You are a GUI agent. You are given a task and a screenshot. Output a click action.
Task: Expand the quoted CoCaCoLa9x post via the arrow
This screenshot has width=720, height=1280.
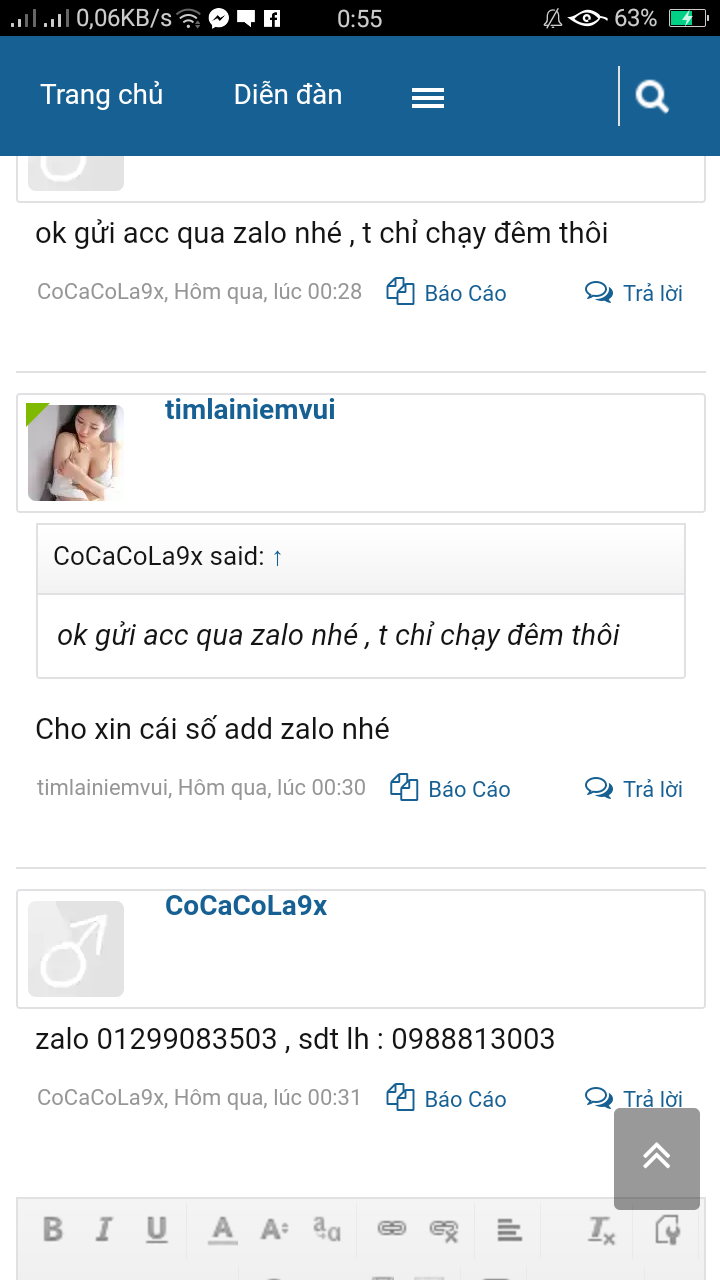coord(276,557)
